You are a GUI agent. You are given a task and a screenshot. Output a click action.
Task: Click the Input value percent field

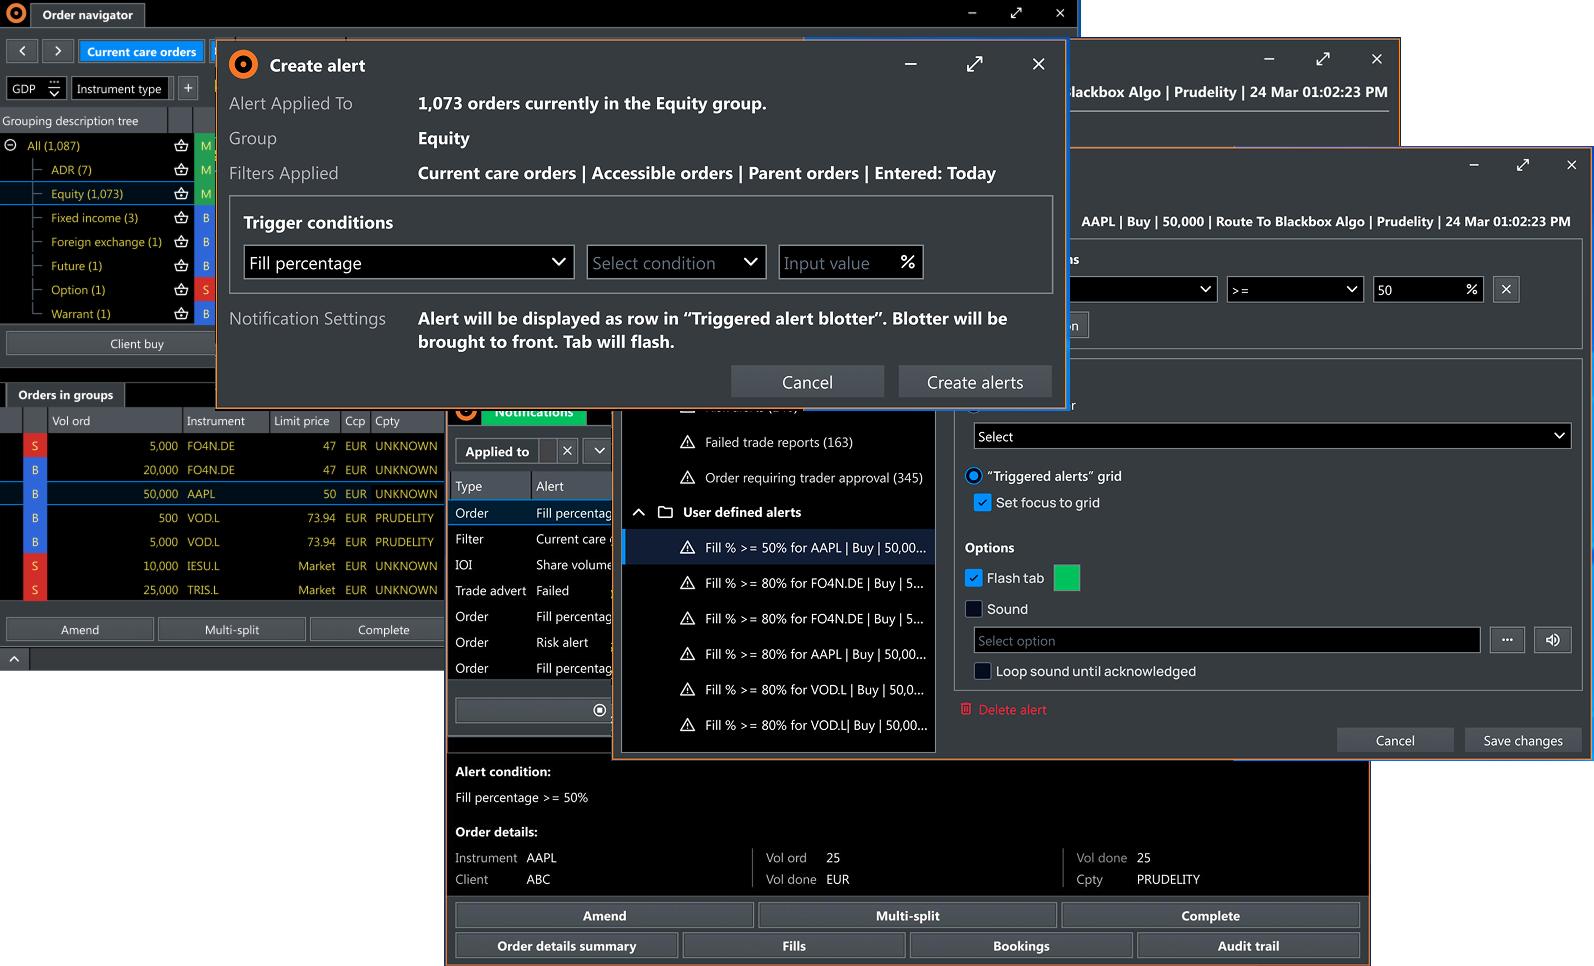(x=850, y=262)
